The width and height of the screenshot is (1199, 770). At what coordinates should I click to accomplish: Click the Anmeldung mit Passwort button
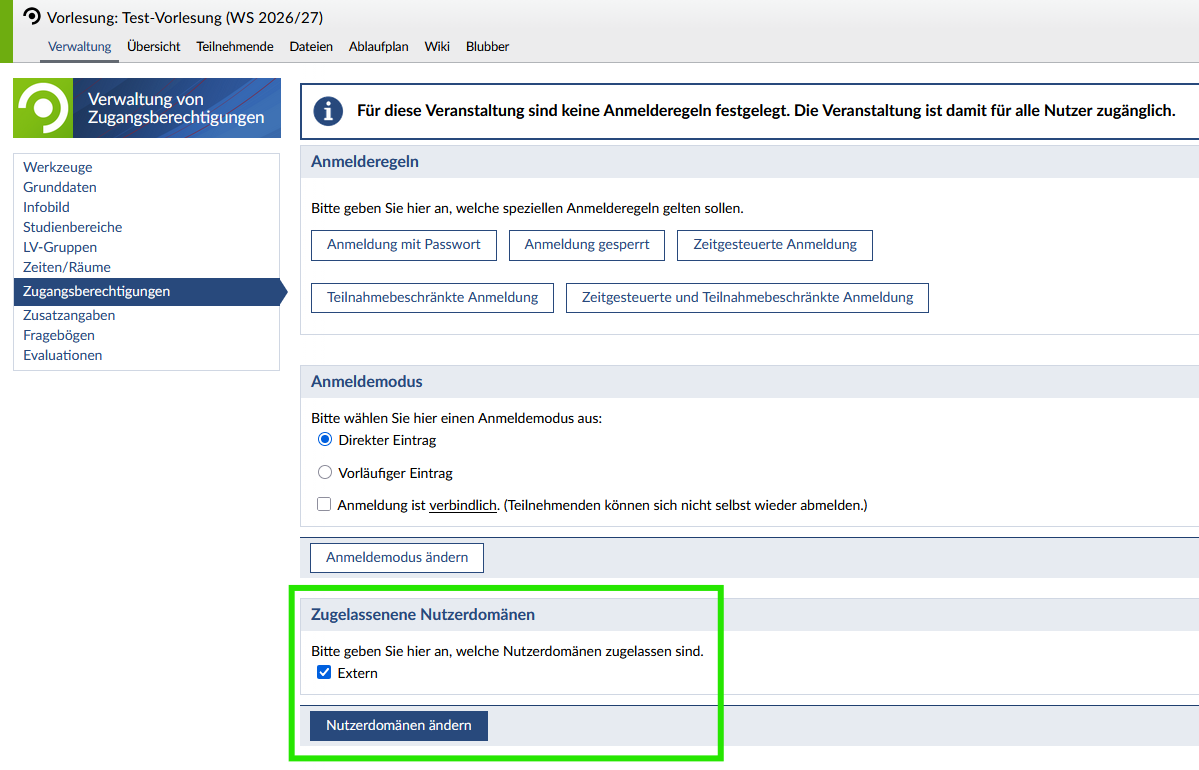point(403,245)
